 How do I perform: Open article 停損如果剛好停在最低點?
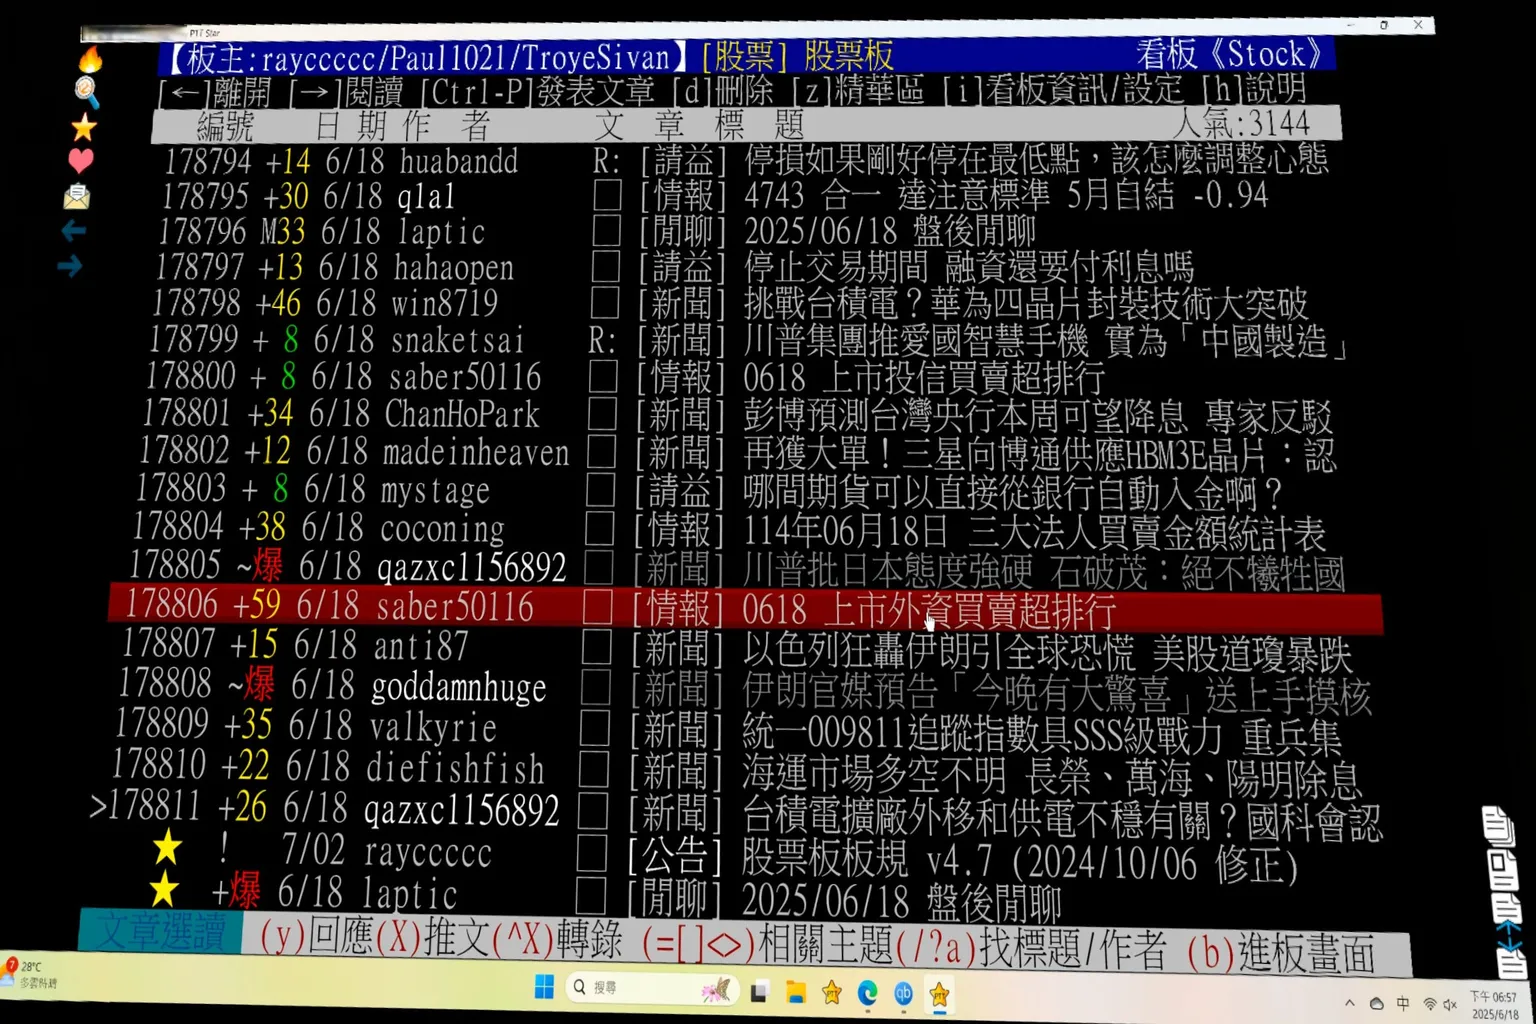pyautogui.click(x=1036, y=159)
